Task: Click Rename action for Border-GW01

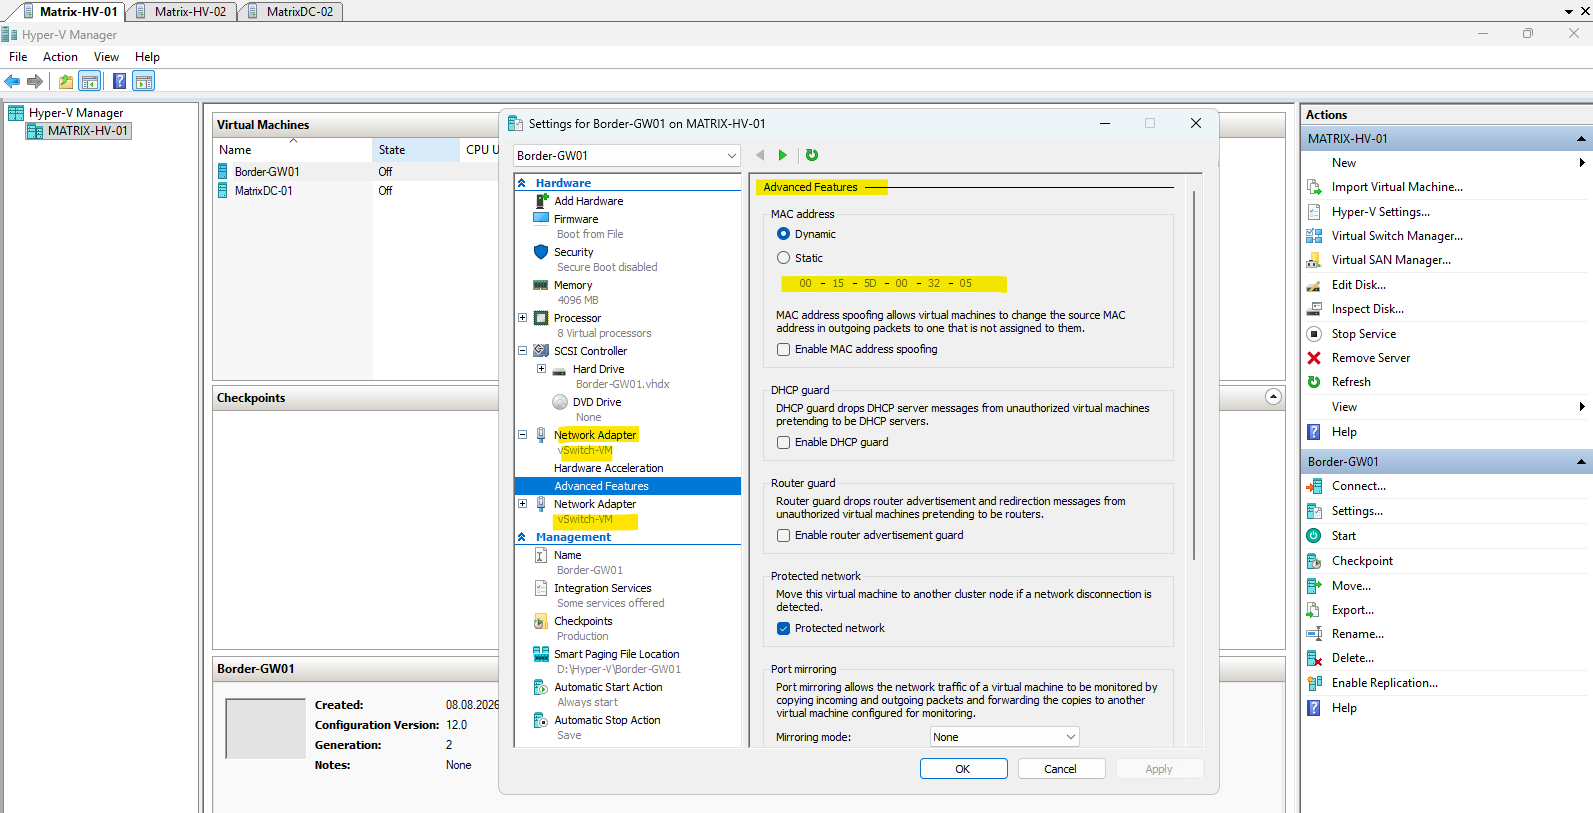Action: pyautogui.click(x=1357, y=634)
